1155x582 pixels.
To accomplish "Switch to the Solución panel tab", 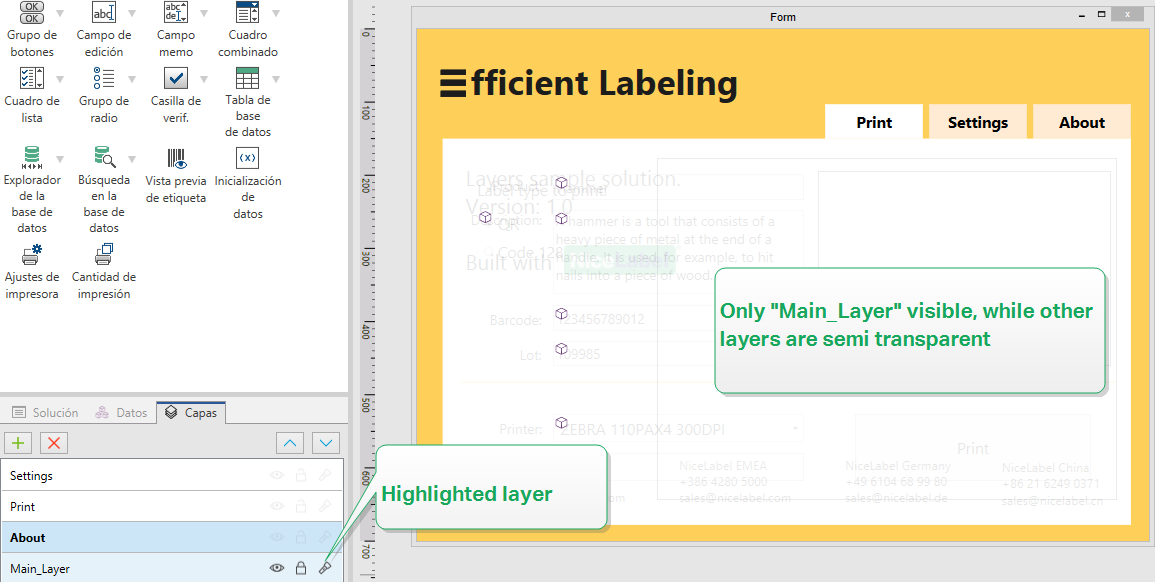I will tap(46, 412).
